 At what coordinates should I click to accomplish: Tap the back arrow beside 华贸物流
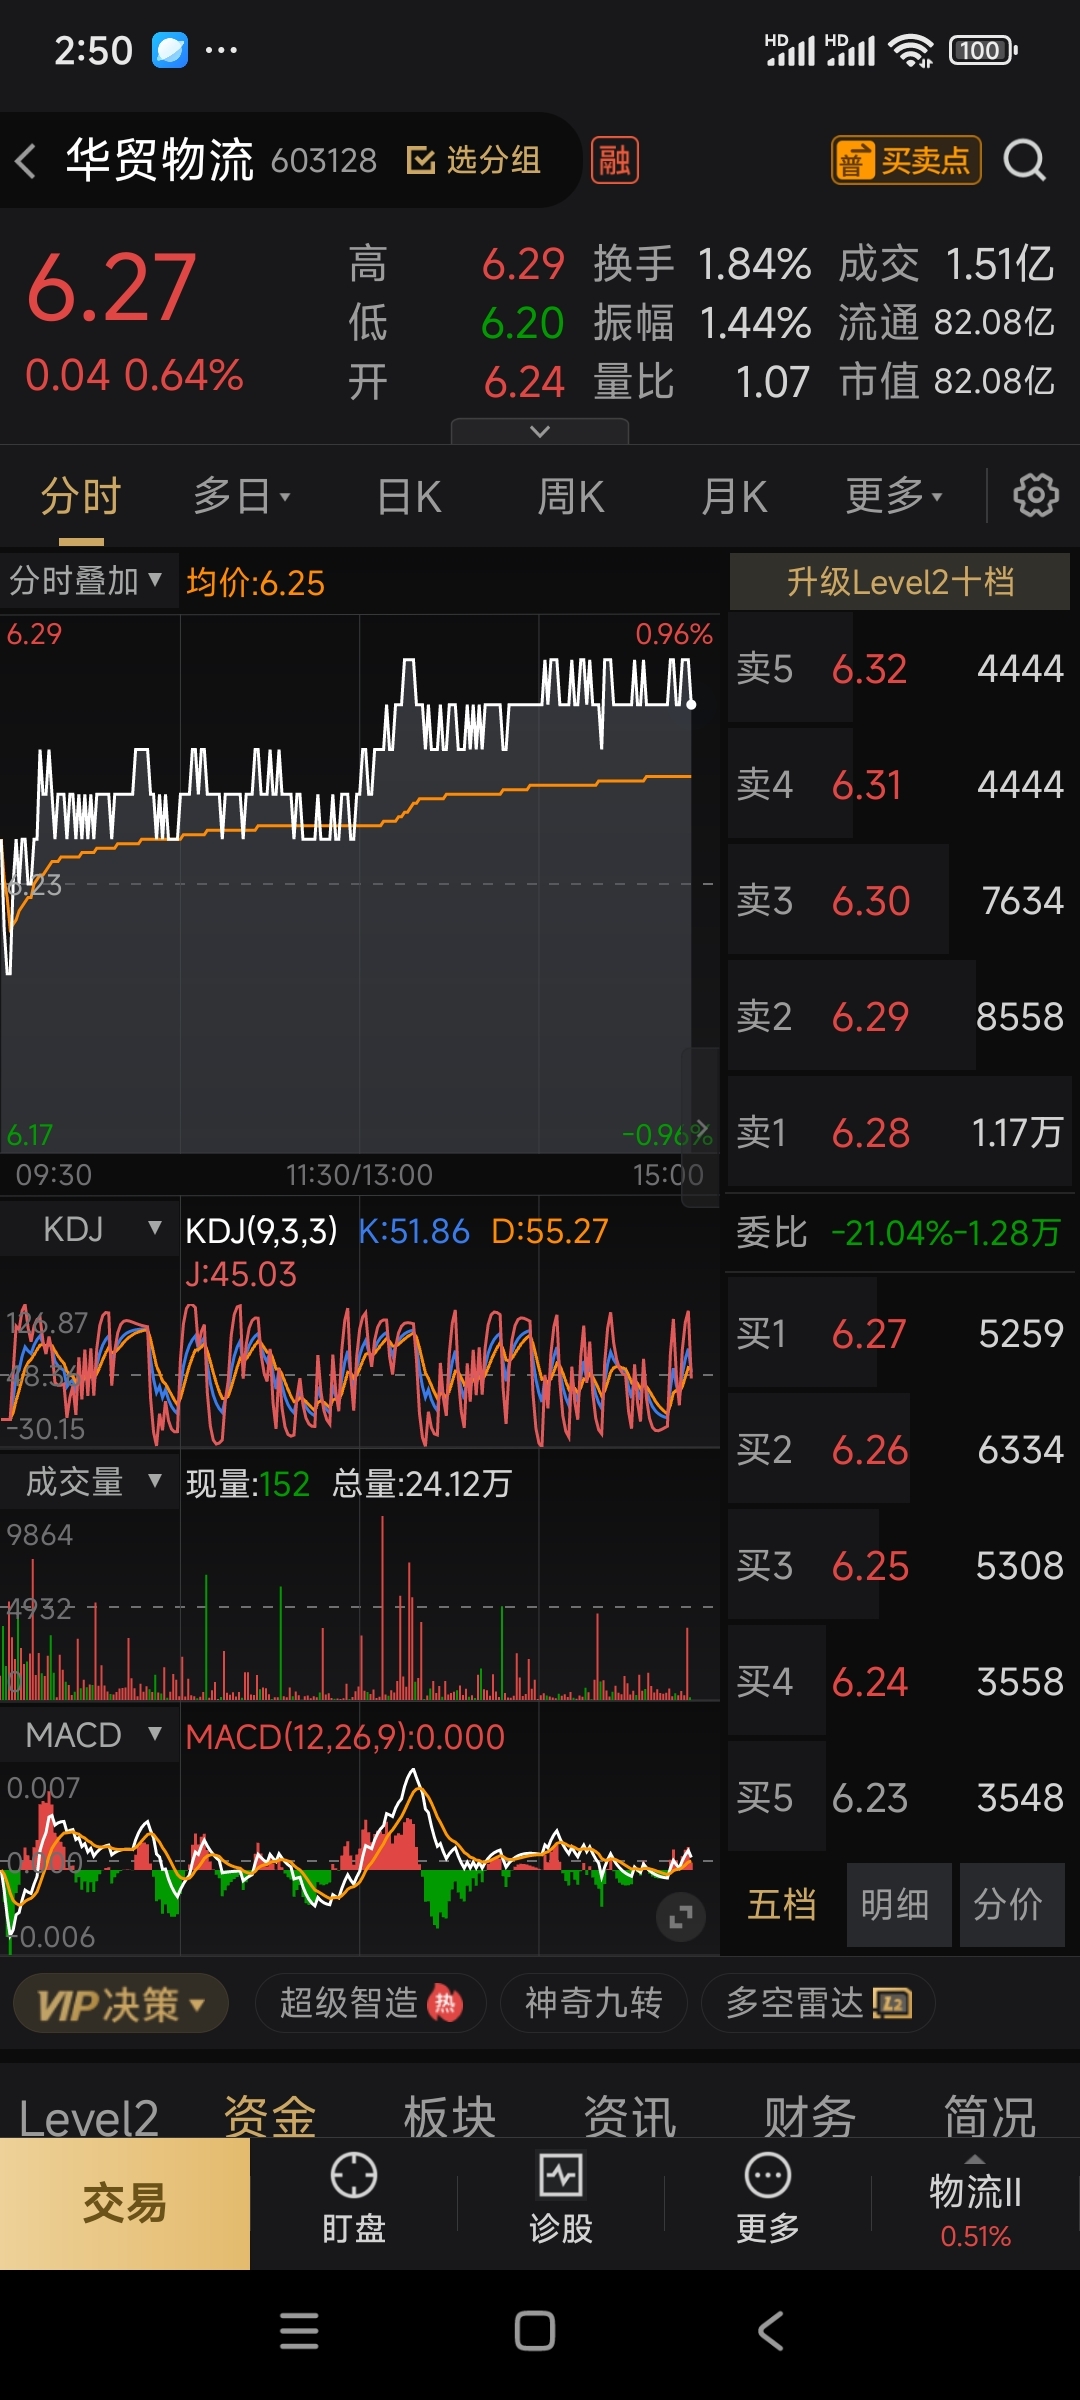pos(26,161)
